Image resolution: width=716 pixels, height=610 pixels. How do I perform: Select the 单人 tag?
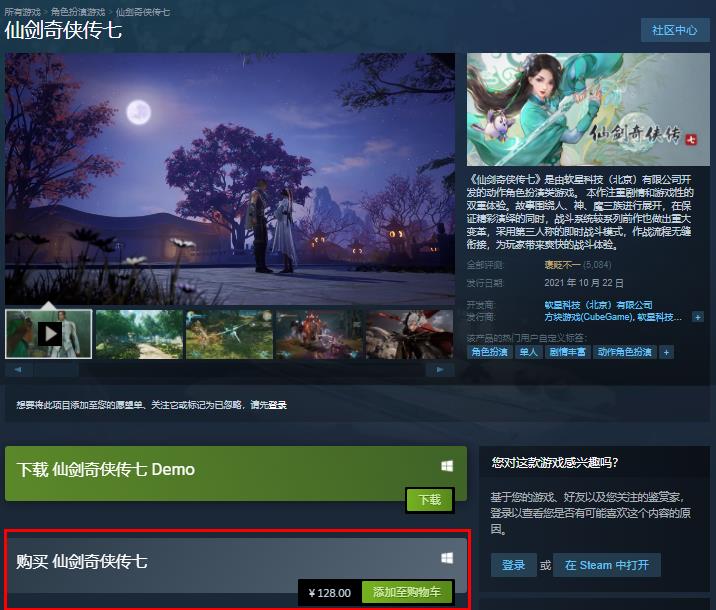528,352
